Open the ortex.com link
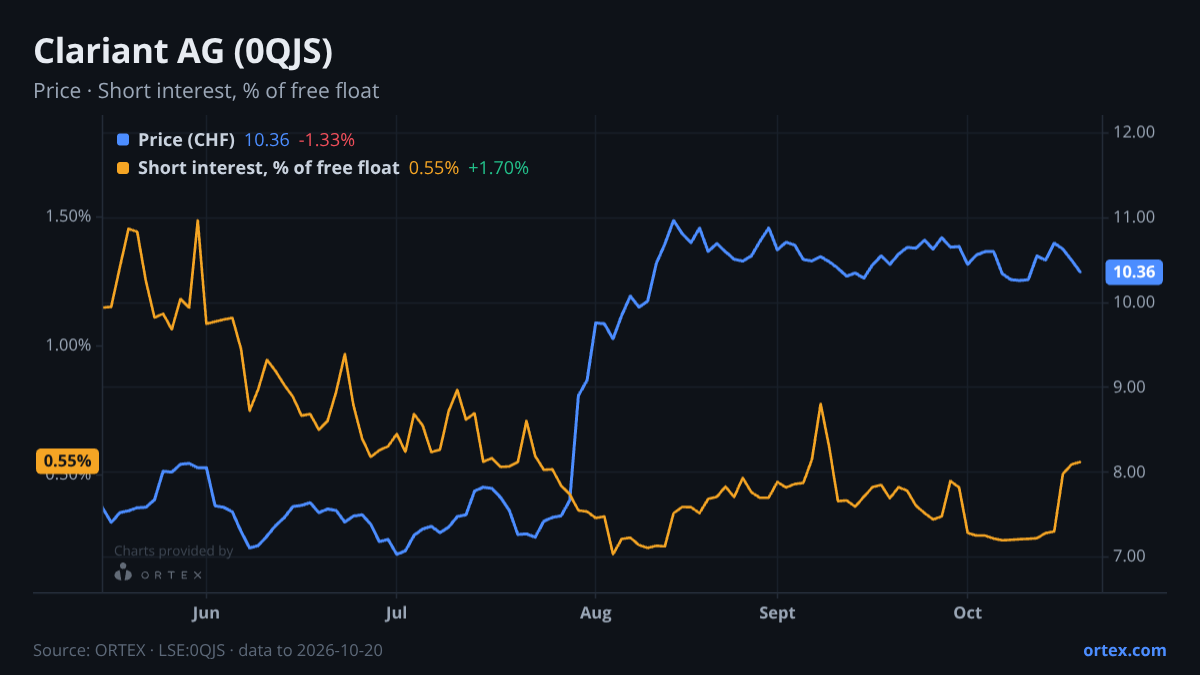 click(x=1125, y=650)
